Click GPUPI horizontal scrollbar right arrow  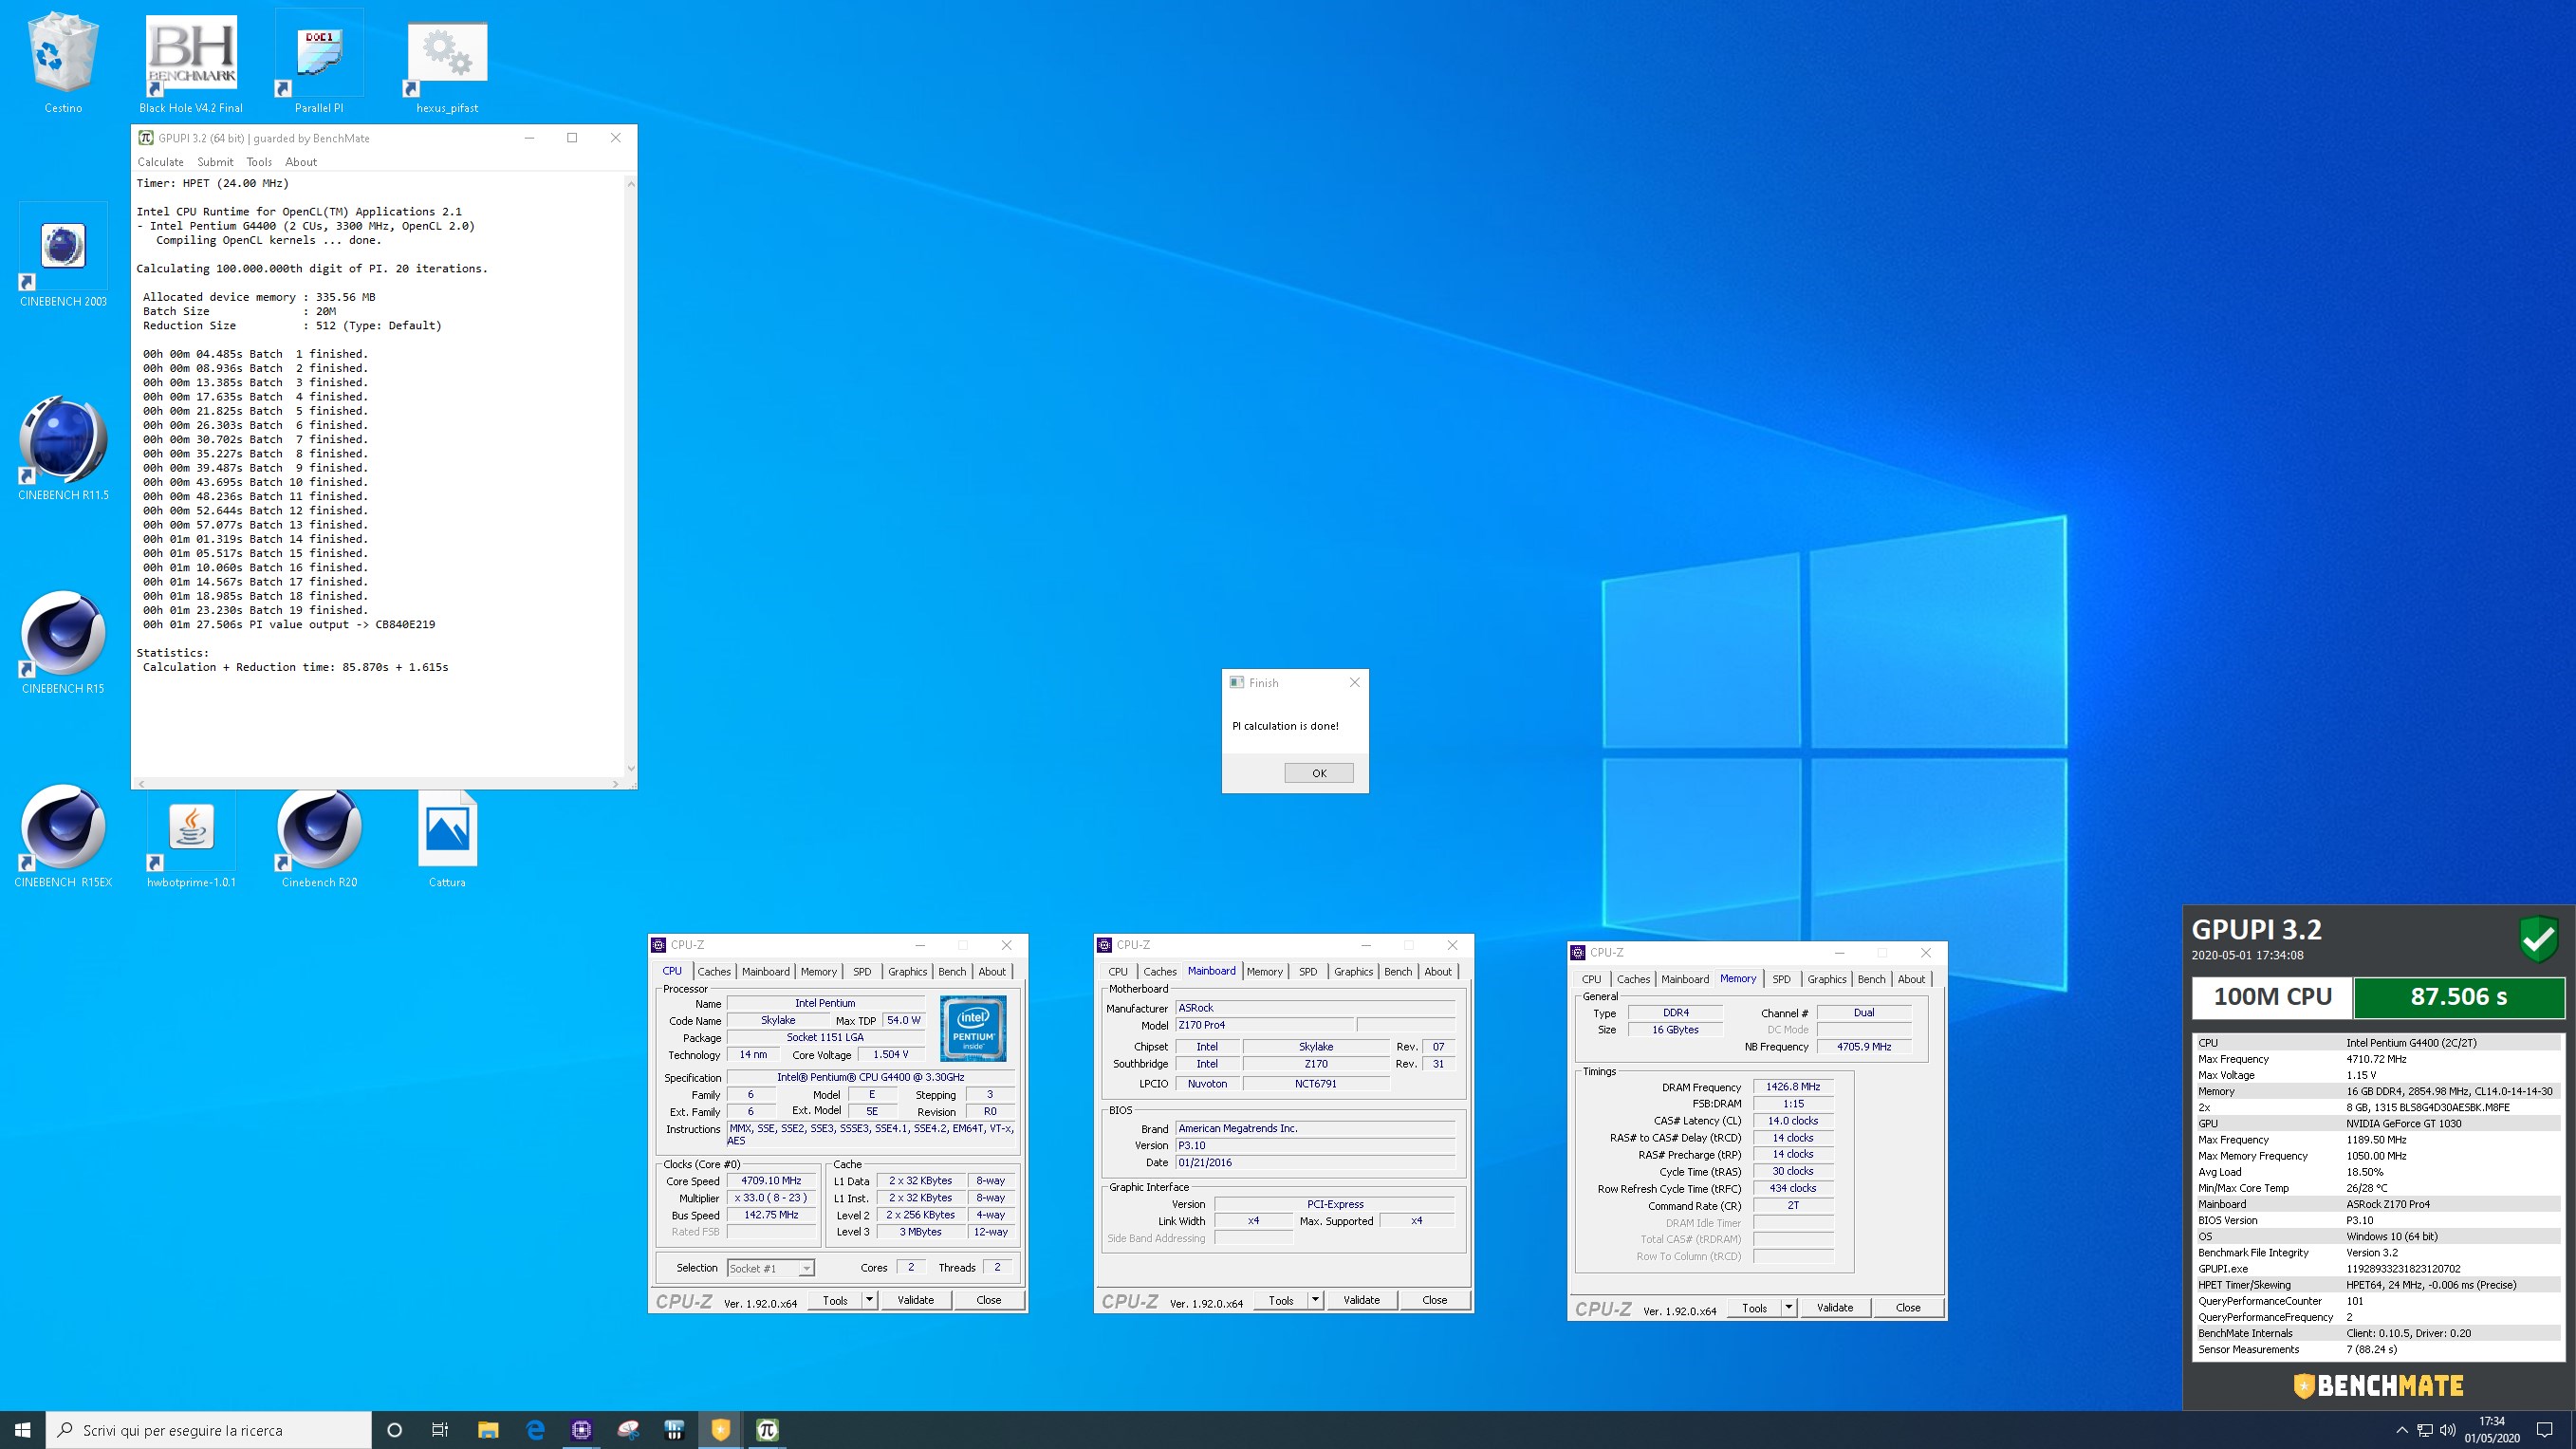[x=615, y=783]
